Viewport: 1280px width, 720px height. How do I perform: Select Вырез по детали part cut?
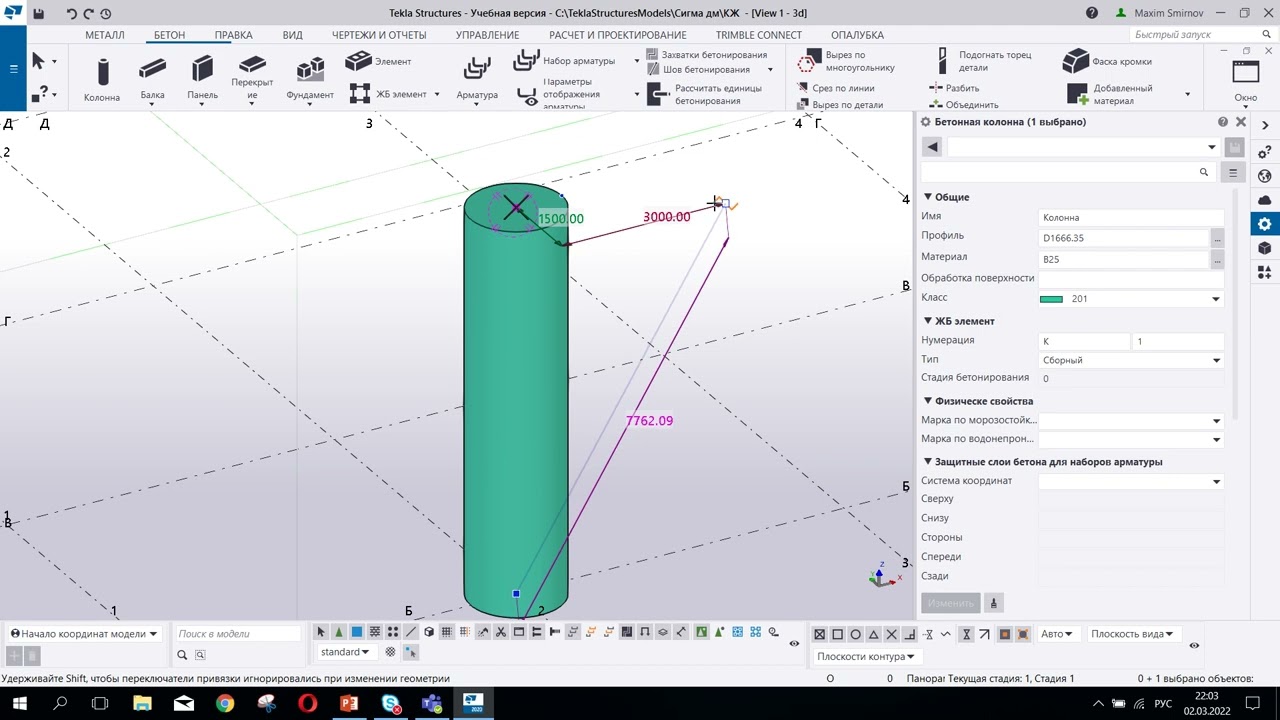click(x=840, y=104)
